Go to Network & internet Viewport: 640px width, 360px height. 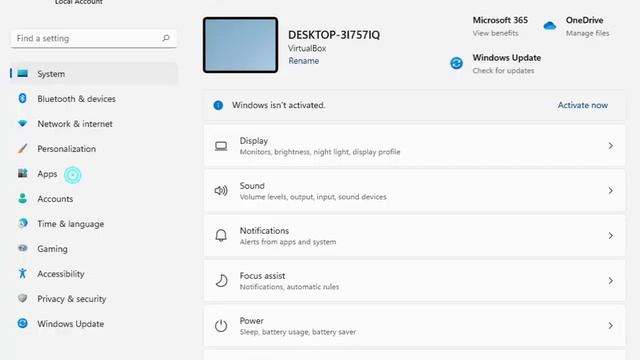coord(94,124)
